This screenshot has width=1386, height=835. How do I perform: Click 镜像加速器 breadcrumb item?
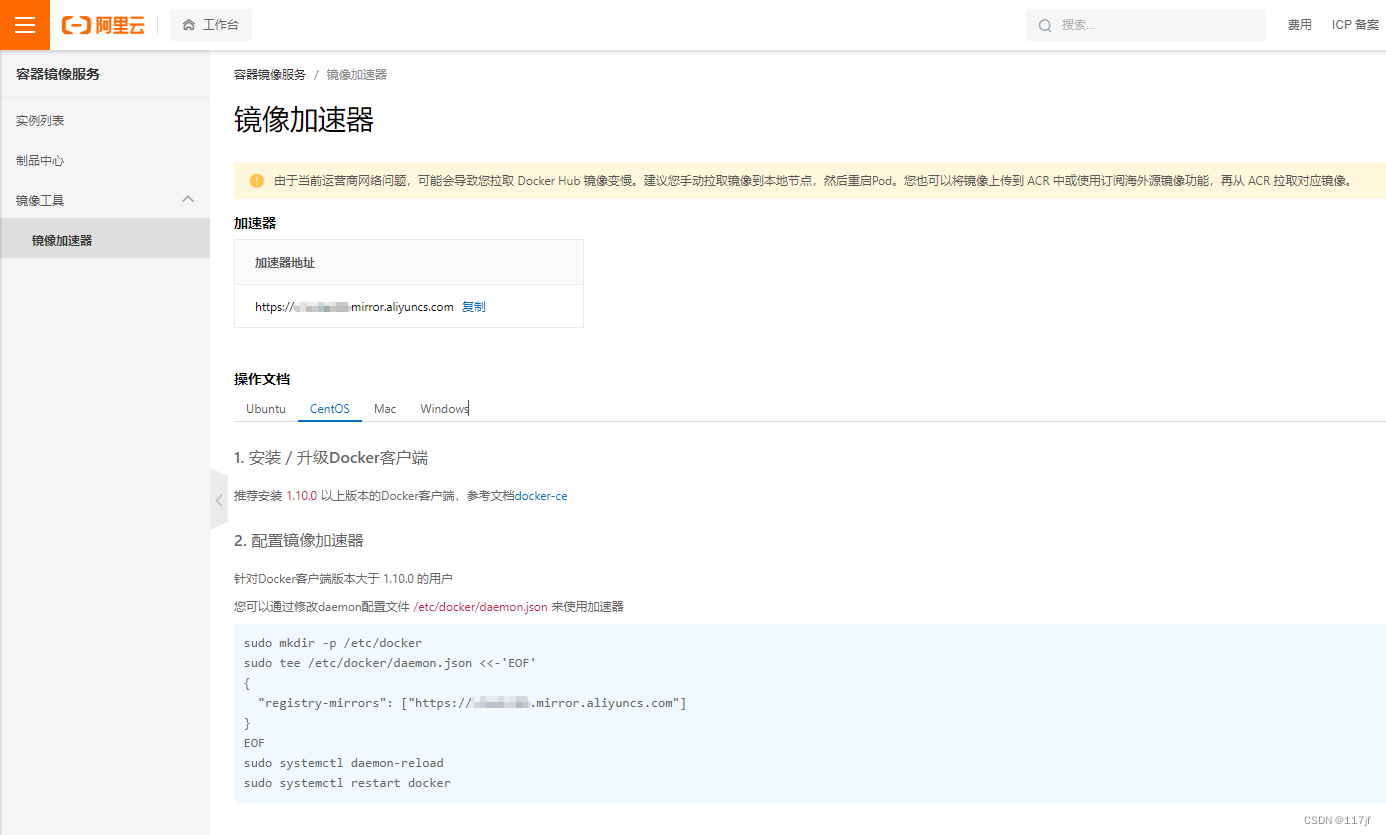(x=357, y=75)
